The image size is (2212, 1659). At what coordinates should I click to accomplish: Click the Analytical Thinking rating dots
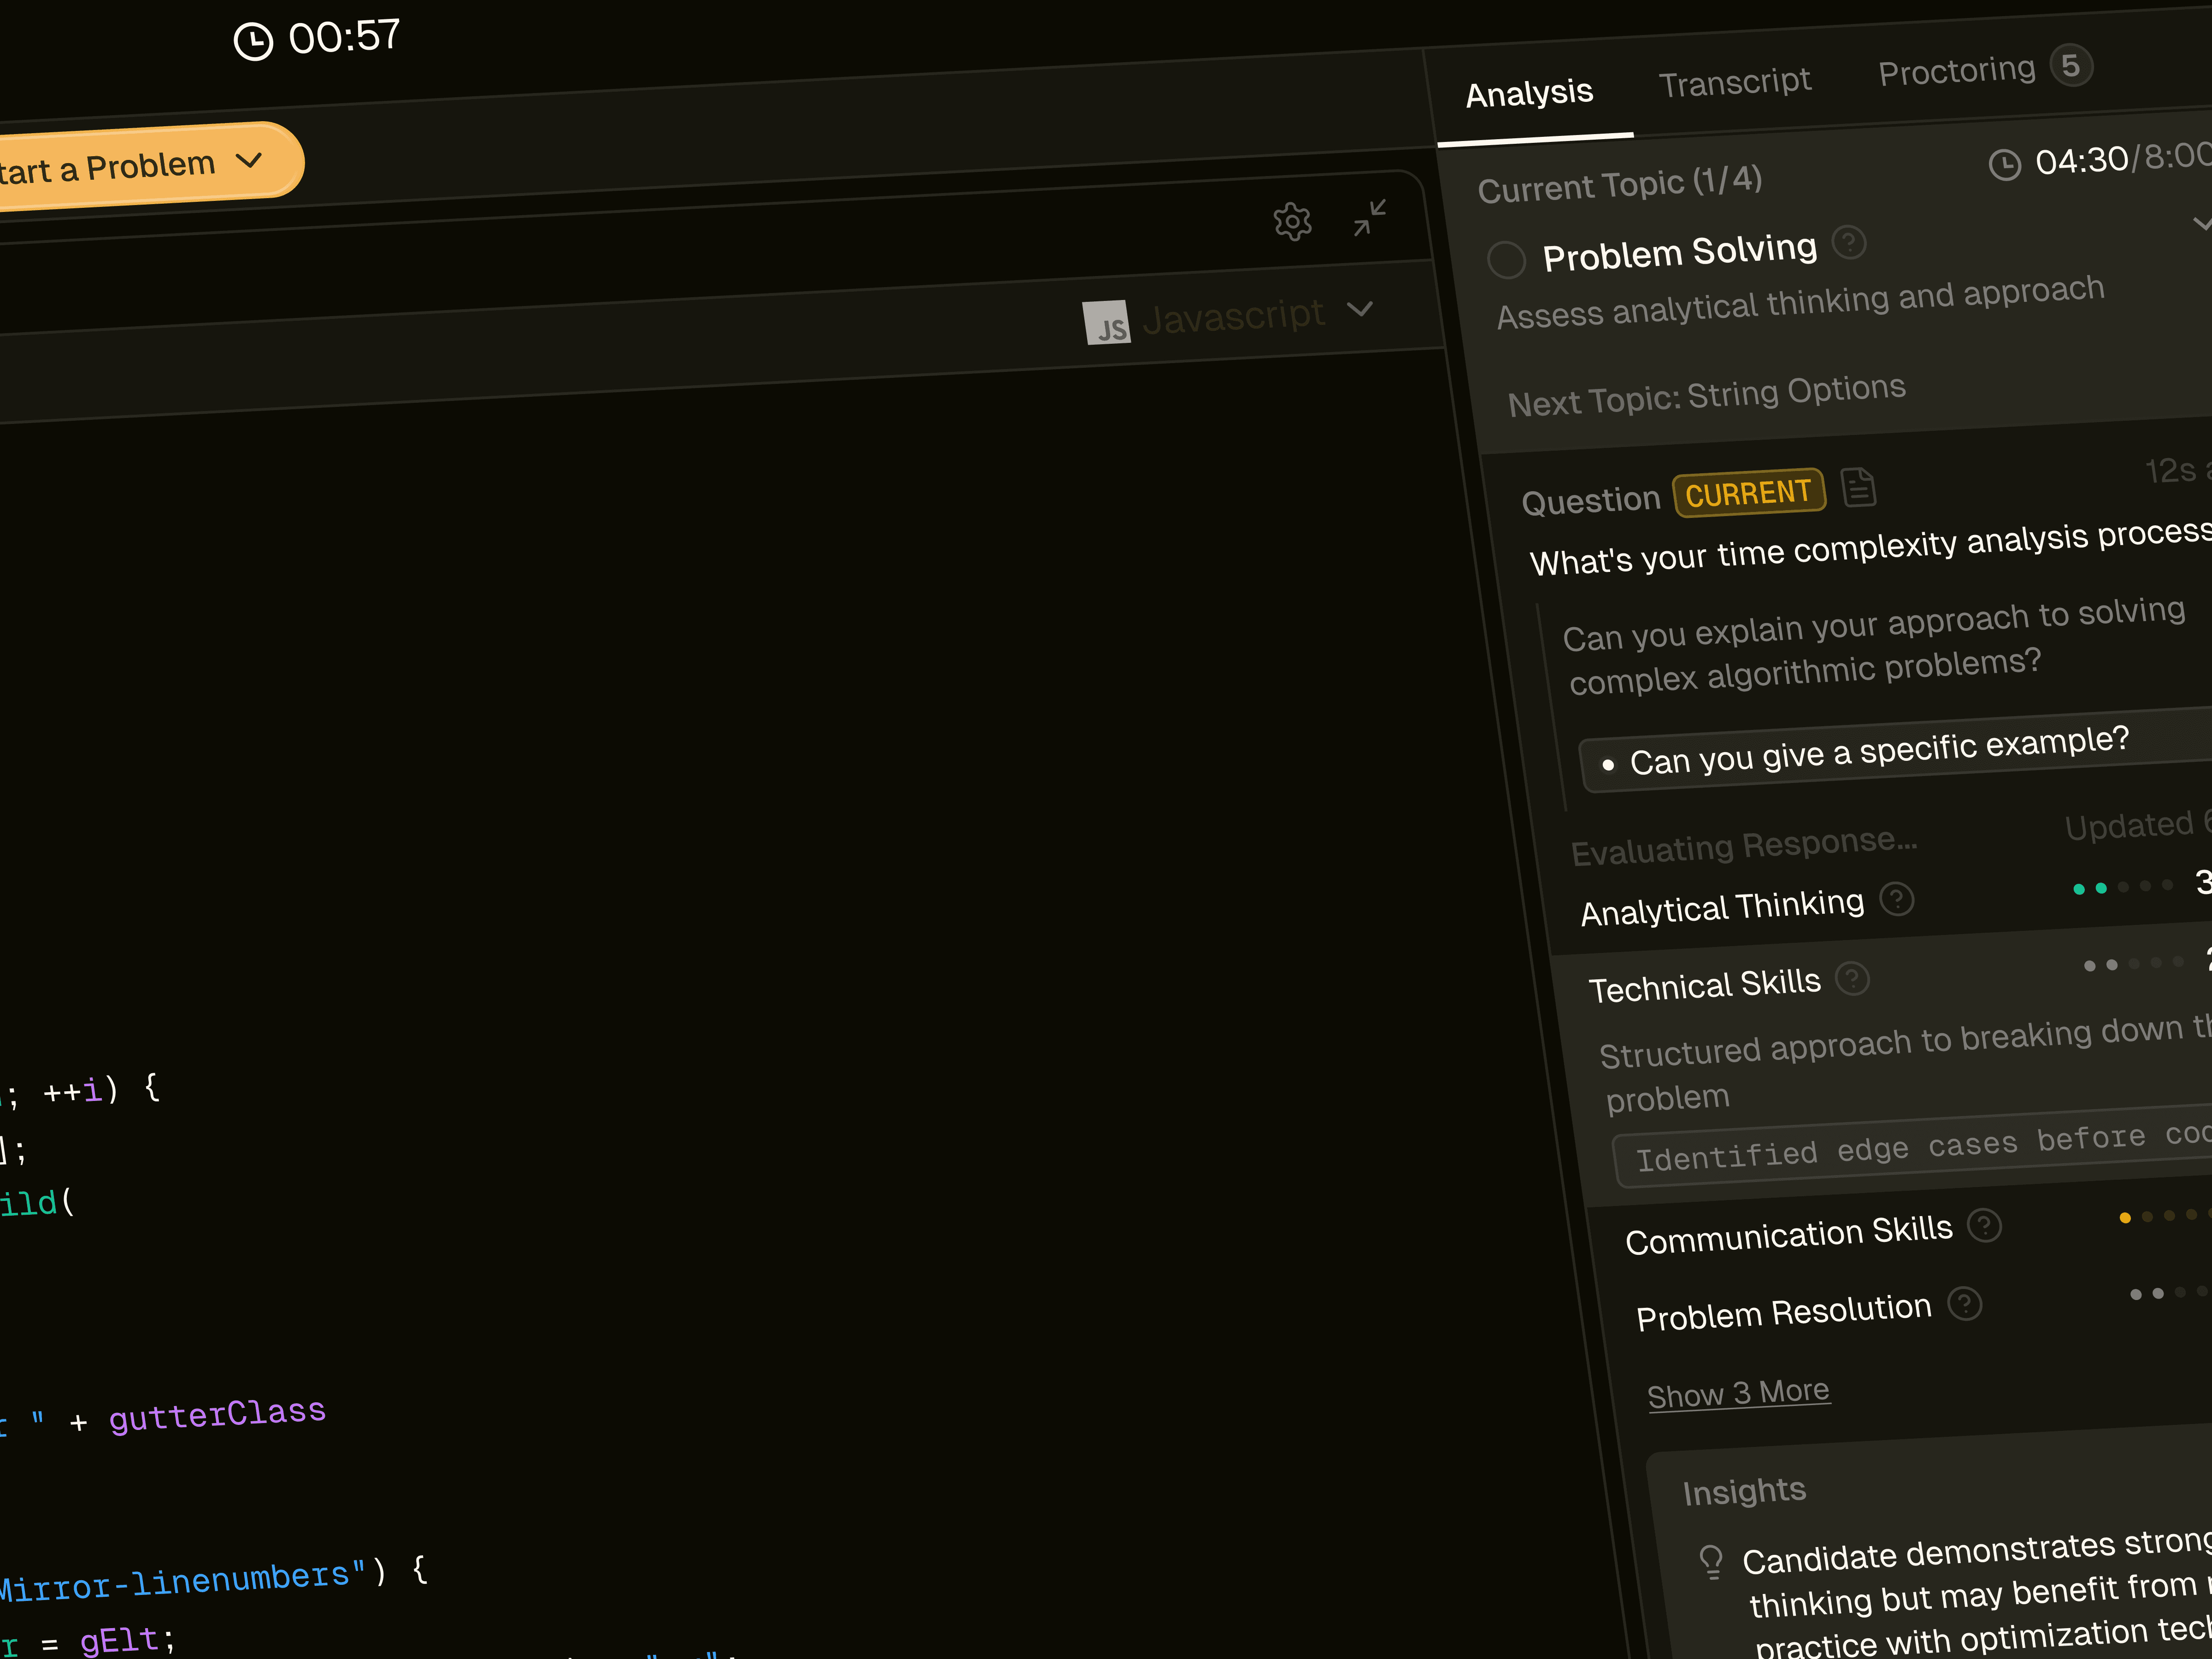(2122, 887)
